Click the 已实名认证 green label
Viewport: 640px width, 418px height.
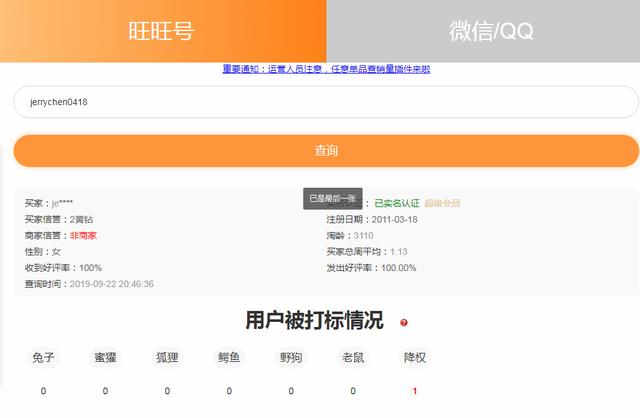(x=397, y=203)
